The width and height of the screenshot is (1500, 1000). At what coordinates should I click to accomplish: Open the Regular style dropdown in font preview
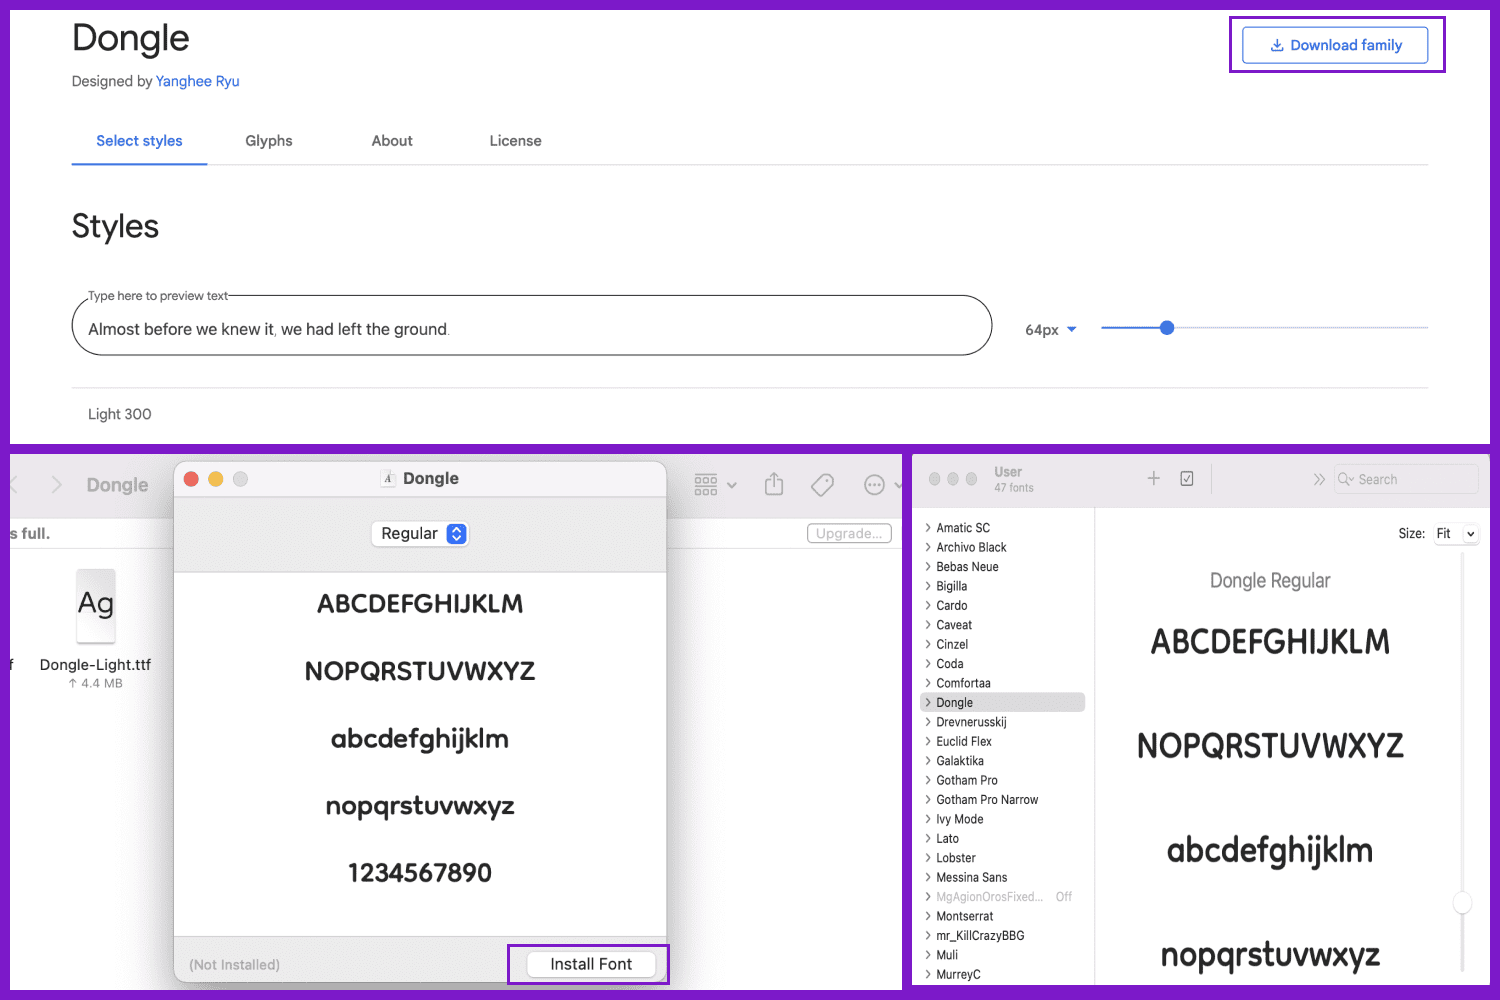pos(419,534)
